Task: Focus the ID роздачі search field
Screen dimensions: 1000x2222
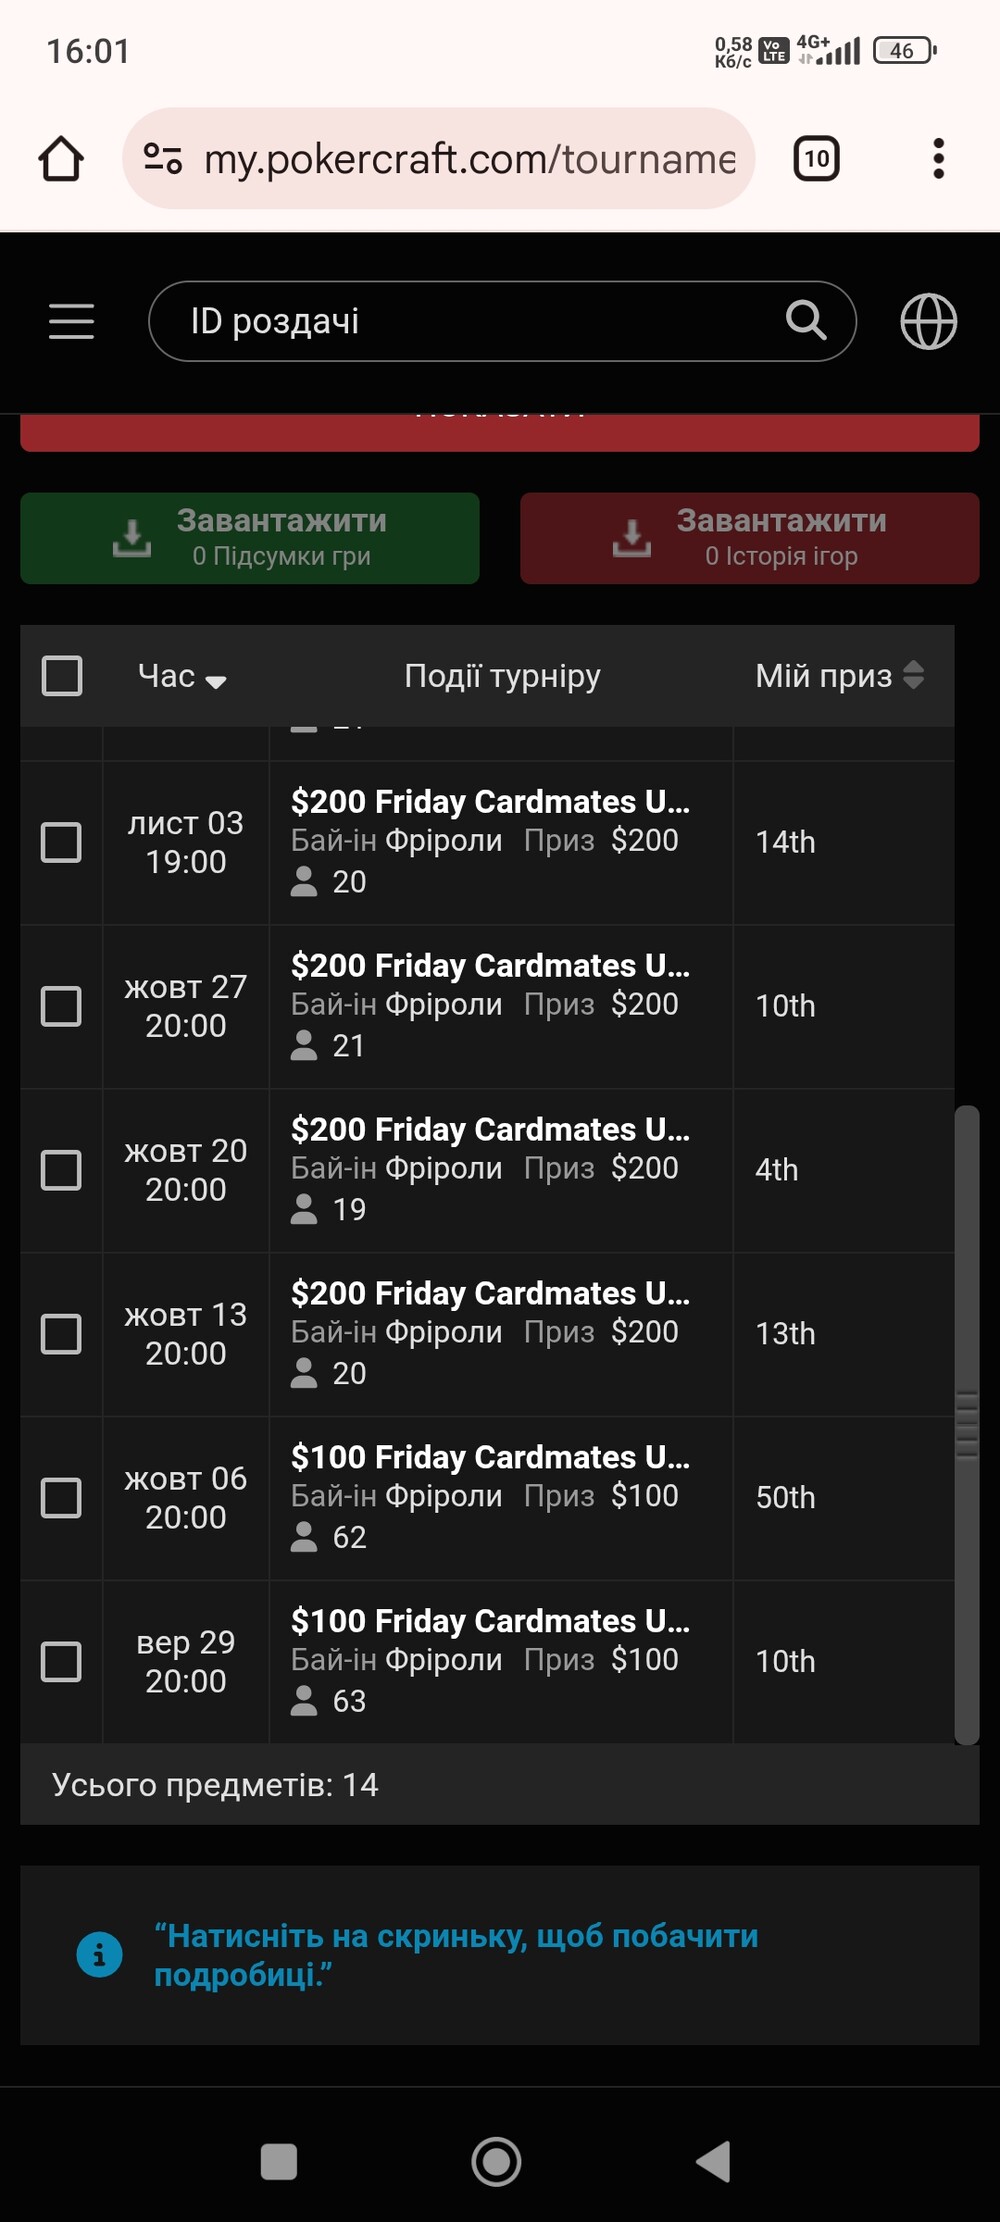Action: (470, 321)
